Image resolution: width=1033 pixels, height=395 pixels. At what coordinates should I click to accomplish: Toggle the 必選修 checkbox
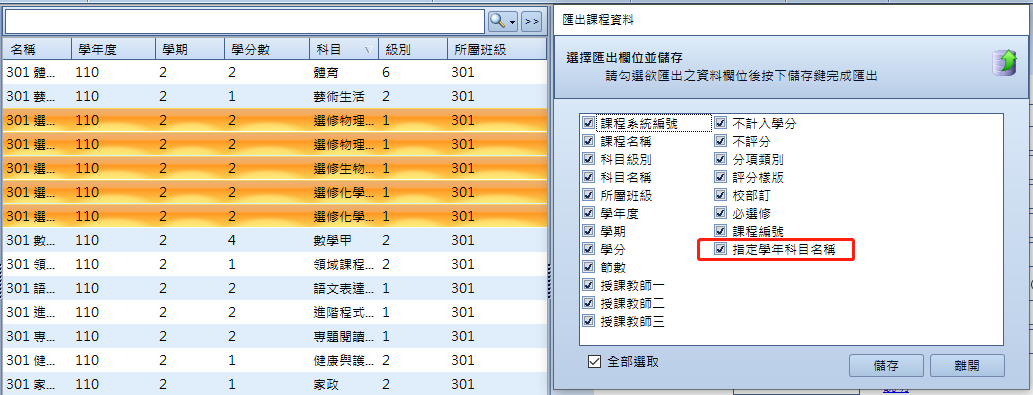[721, 213]
